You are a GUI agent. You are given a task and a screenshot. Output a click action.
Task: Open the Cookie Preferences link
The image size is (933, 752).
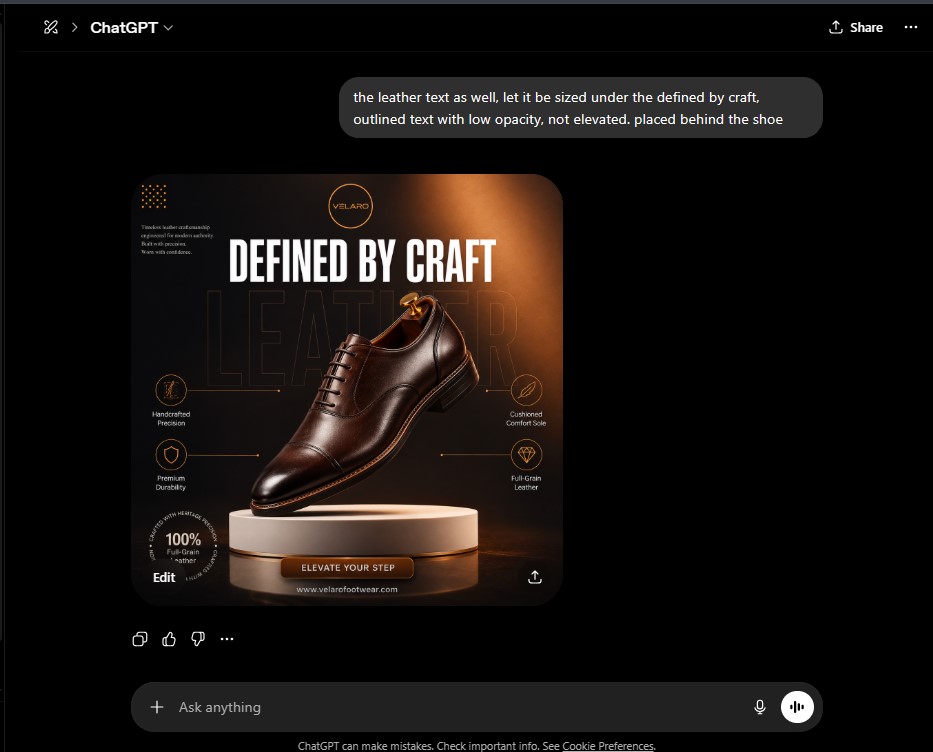tap(608, 745)
